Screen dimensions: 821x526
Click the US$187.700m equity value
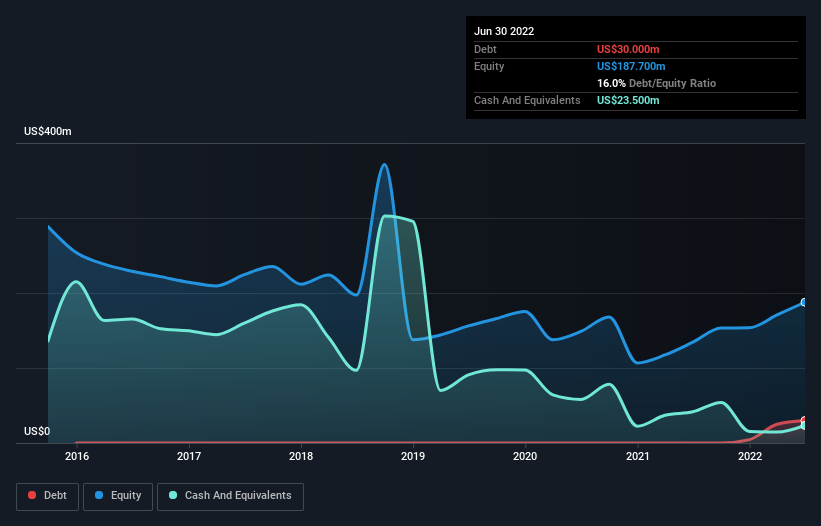point(631,66)
